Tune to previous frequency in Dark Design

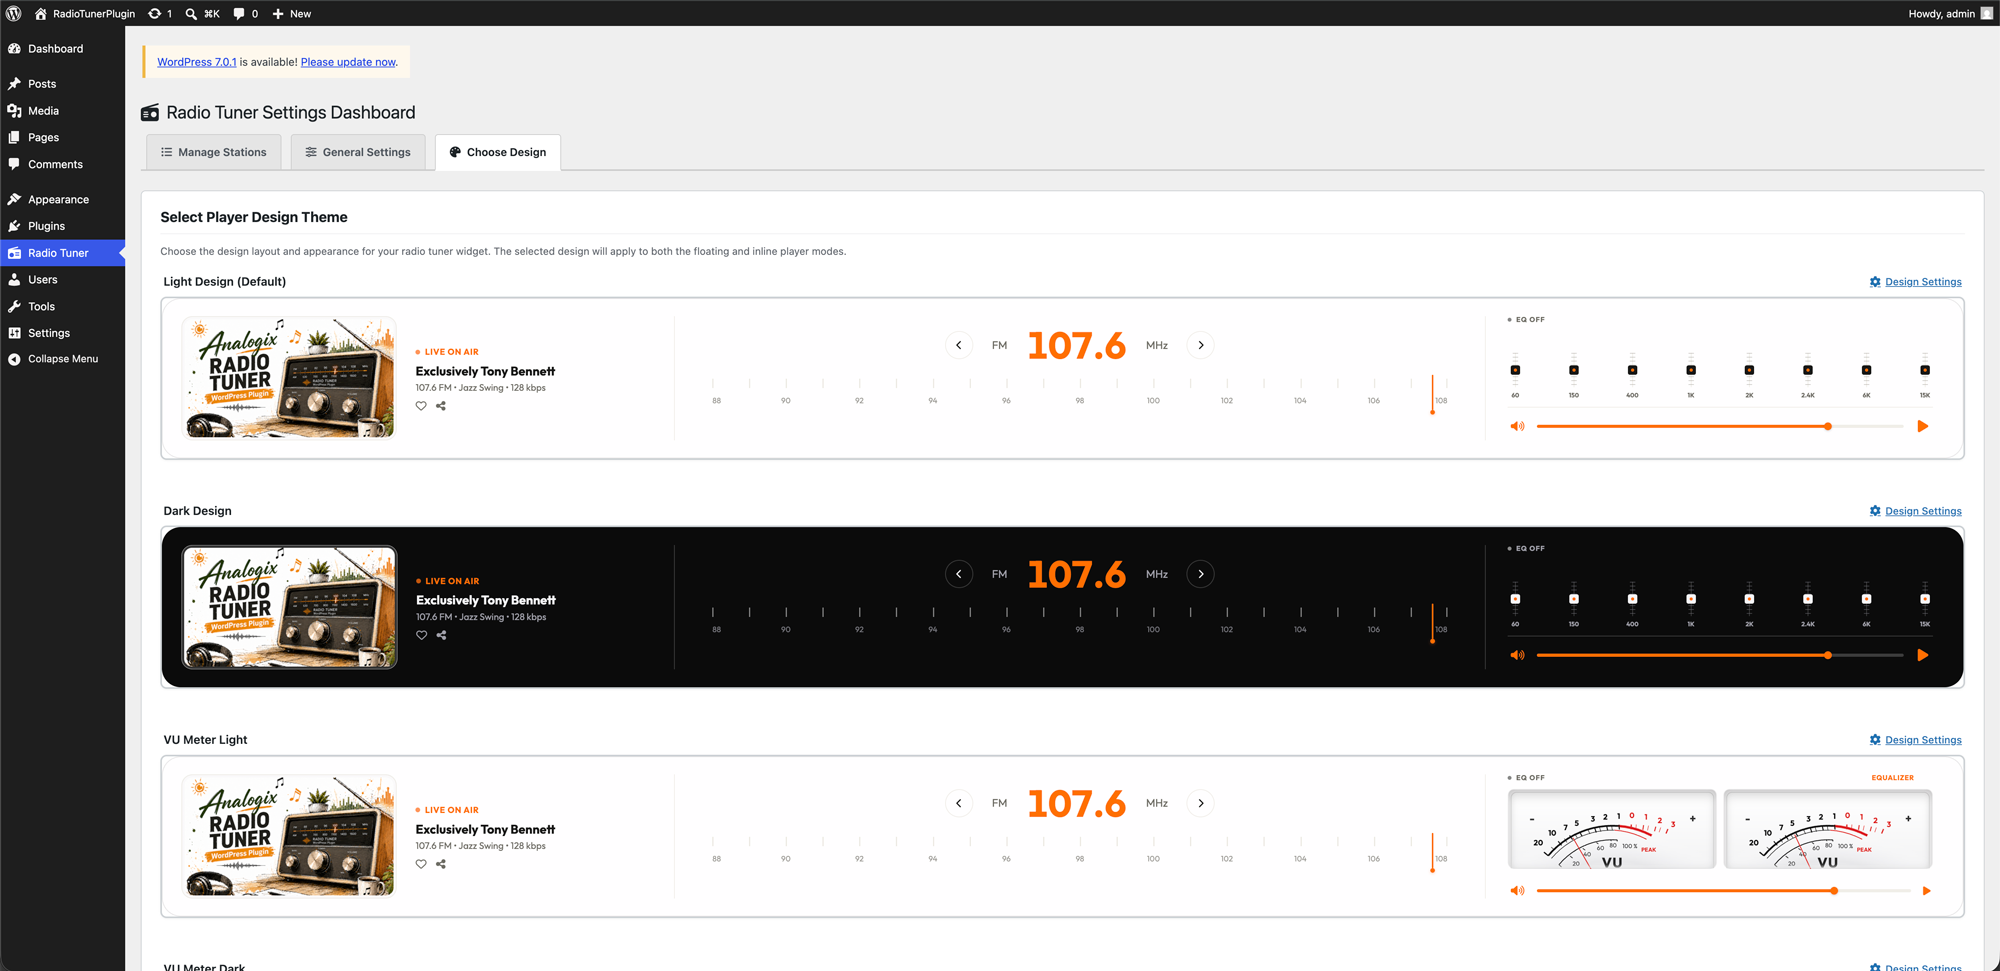click(x=959, y=574)
